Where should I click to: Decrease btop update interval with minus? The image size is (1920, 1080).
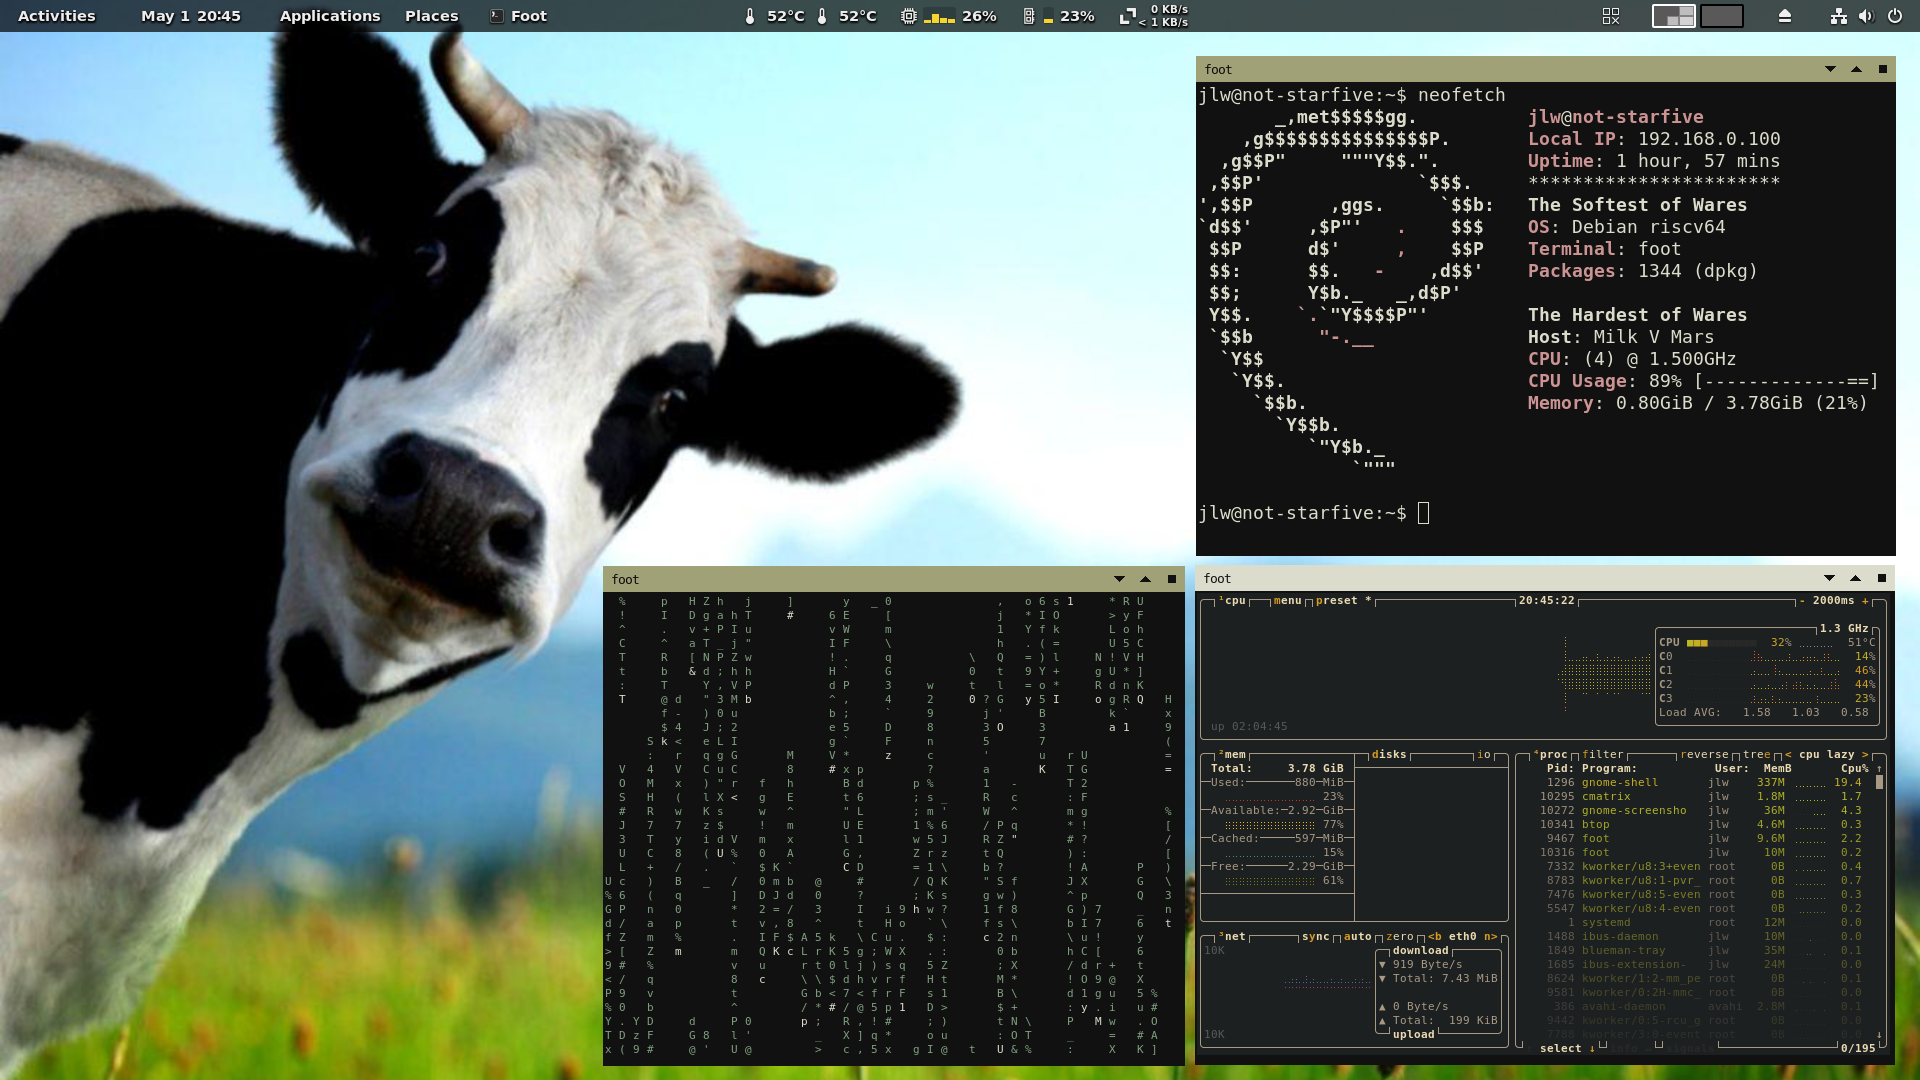point(1802,601)
